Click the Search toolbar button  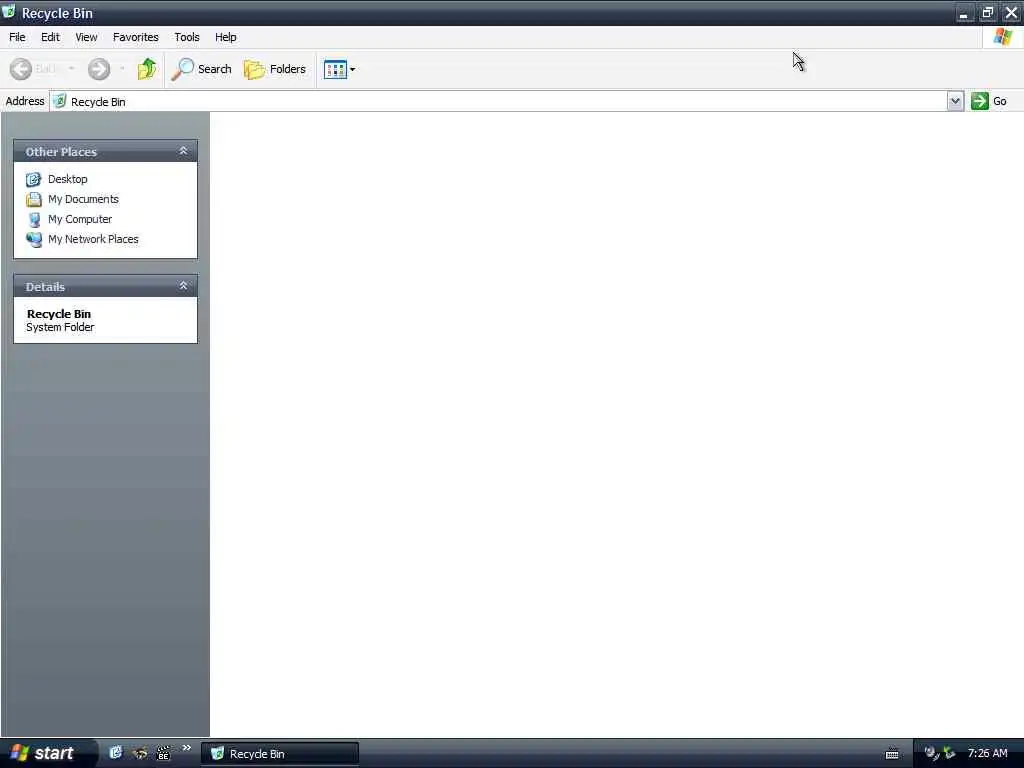click(201, 69)
